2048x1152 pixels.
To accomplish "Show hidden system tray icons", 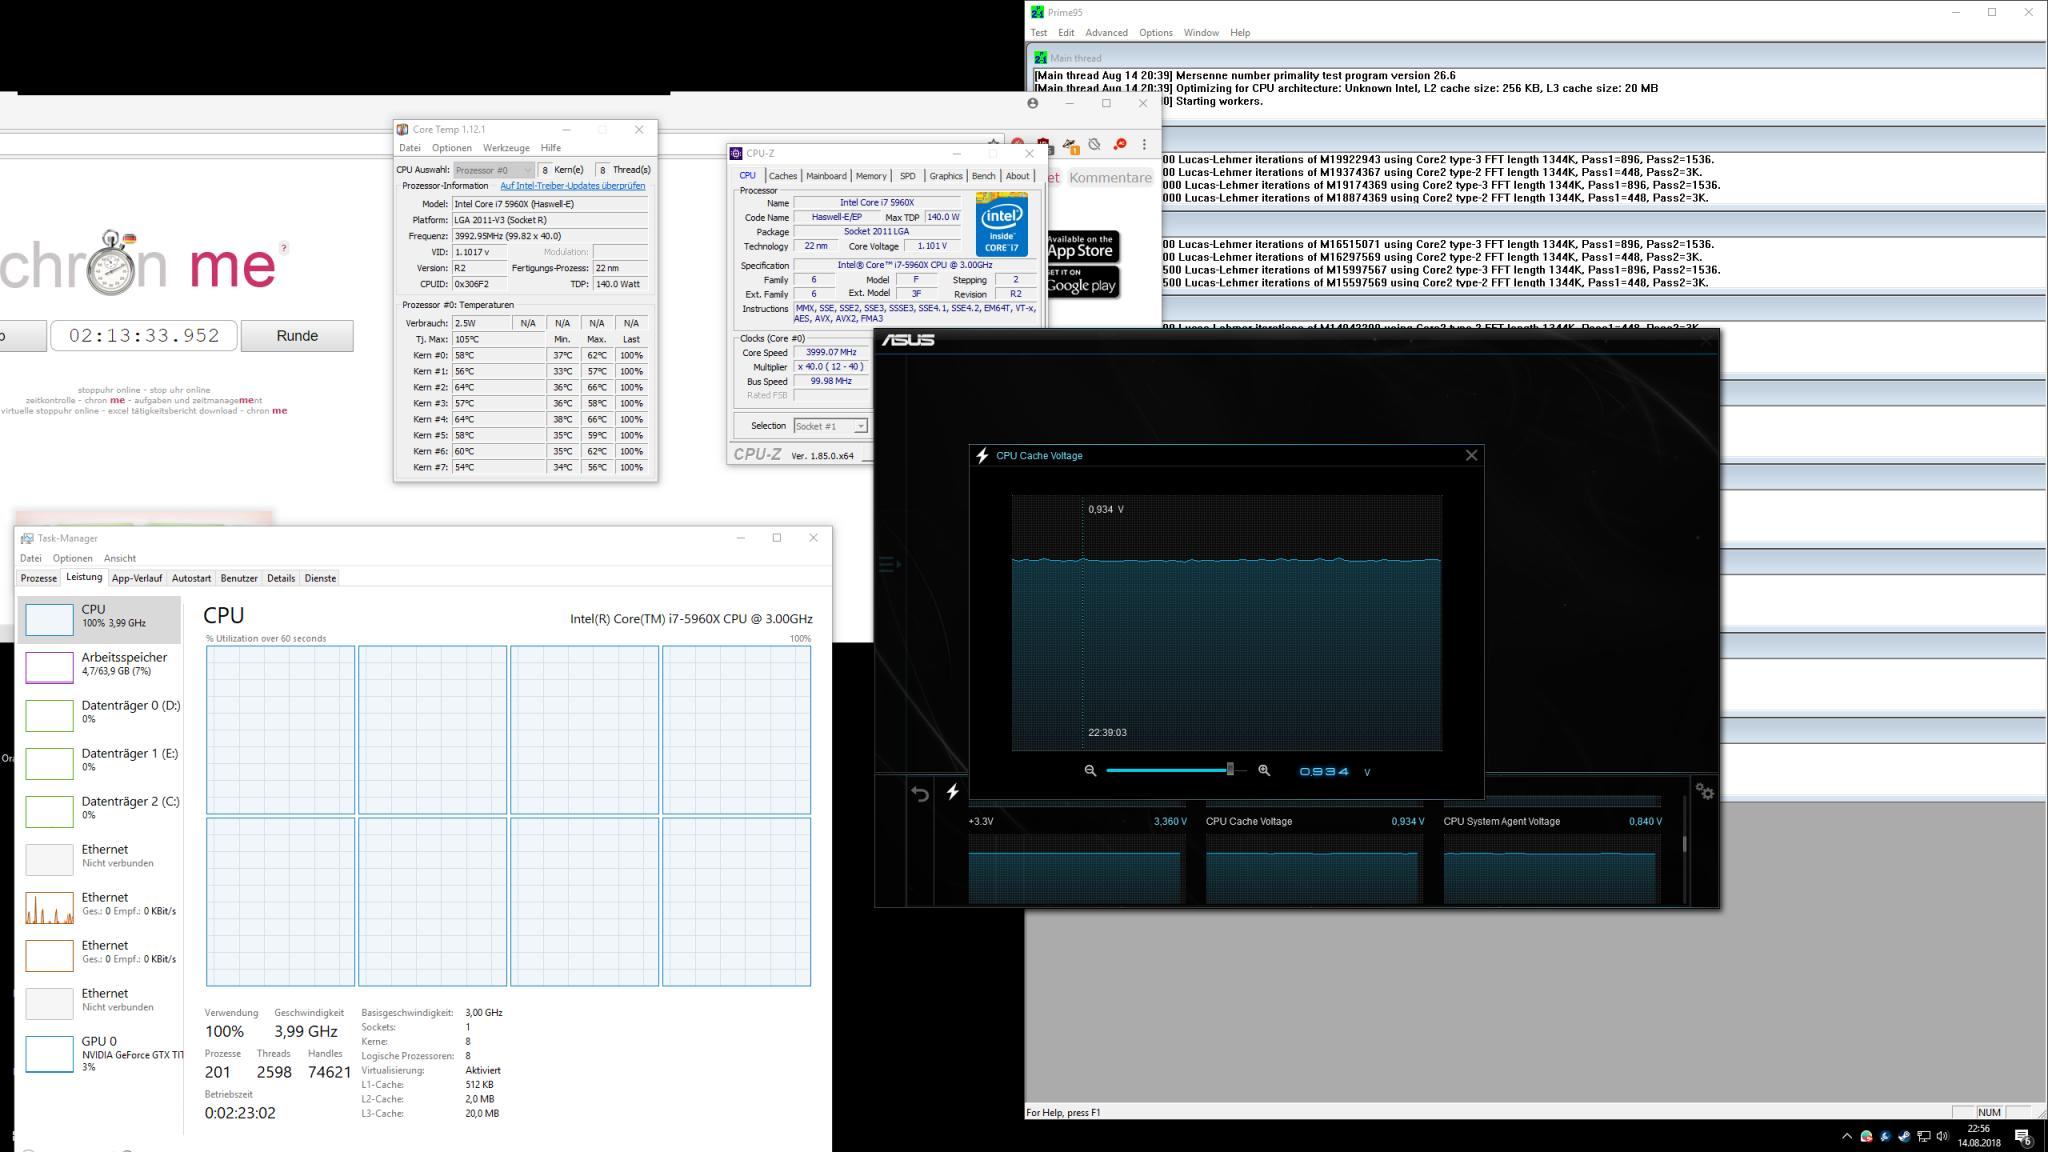I will [1846, 1136].
